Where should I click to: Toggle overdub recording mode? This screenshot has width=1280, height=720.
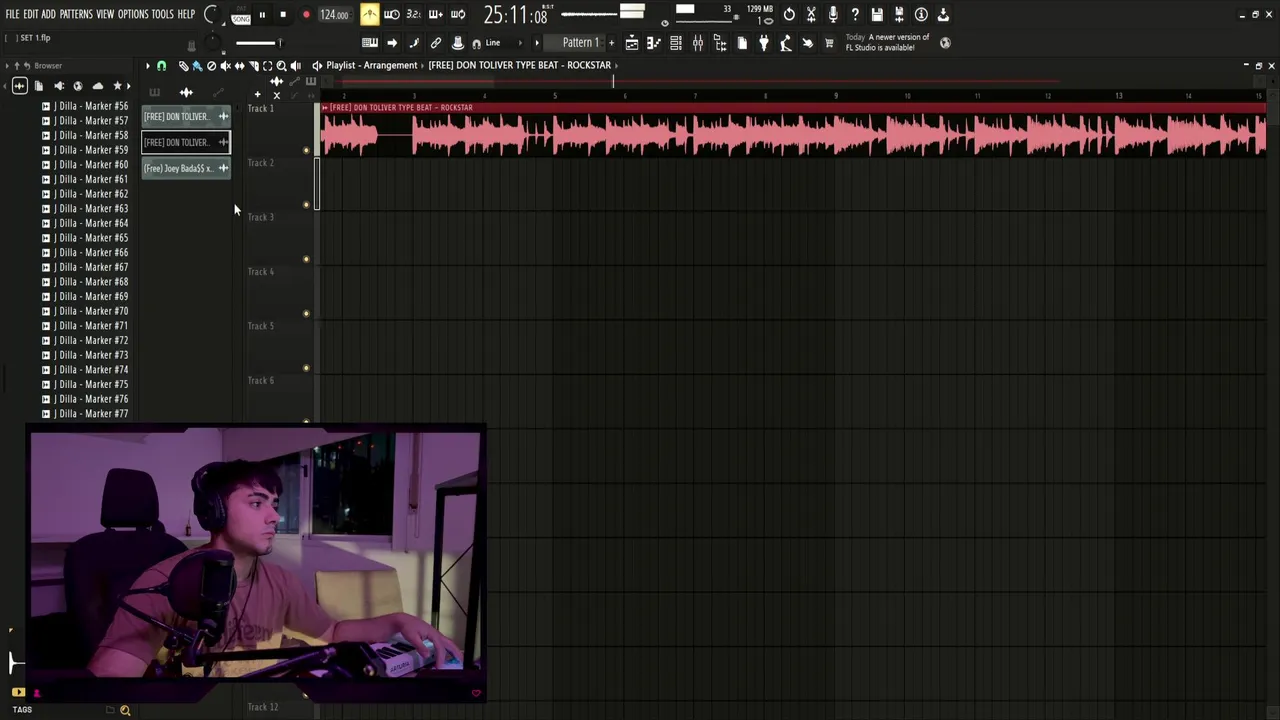(435, 14)
